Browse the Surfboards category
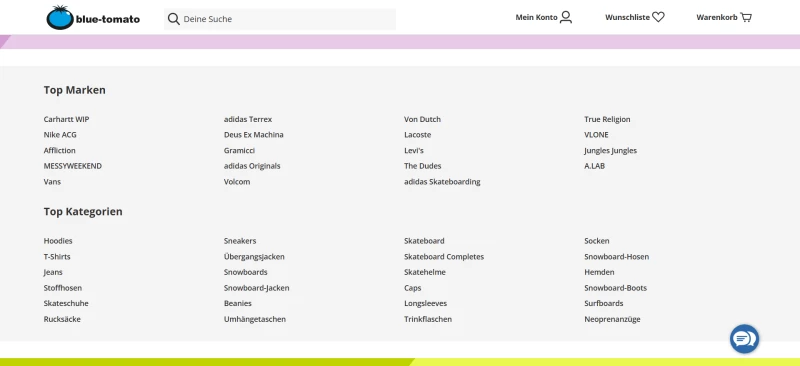Viewport: 800px width, 366px height. click(604, 303)
